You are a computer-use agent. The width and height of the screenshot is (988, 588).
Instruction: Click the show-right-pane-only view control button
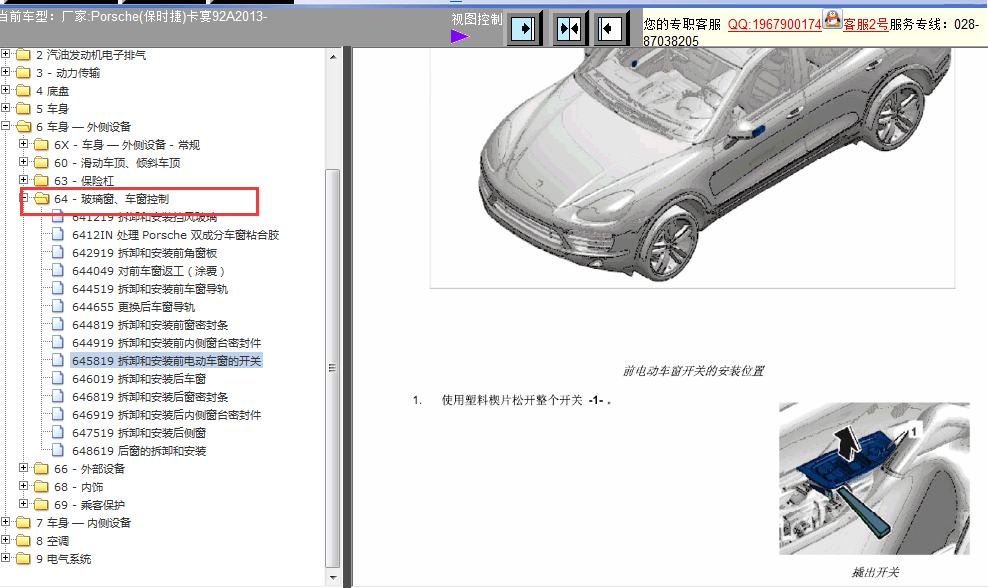pos(524,29)
